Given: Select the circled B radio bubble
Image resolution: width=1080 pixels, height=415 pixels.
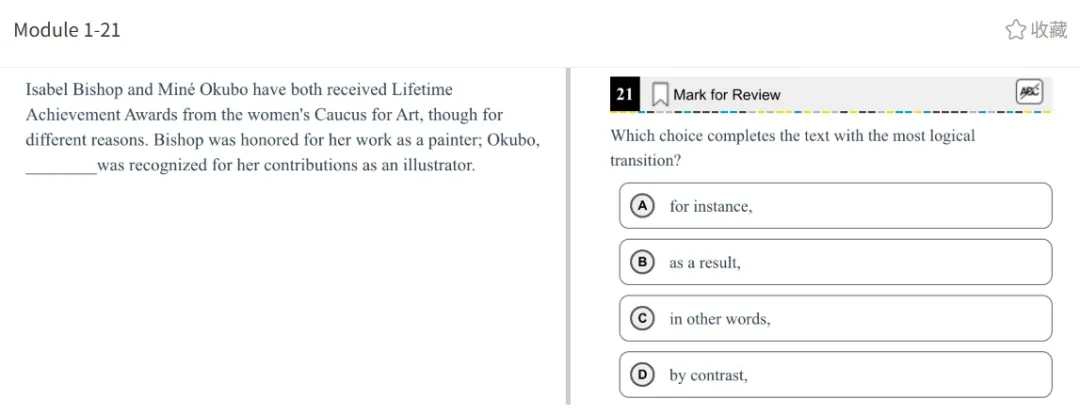Looking at the screenshot, I should 643,262.
